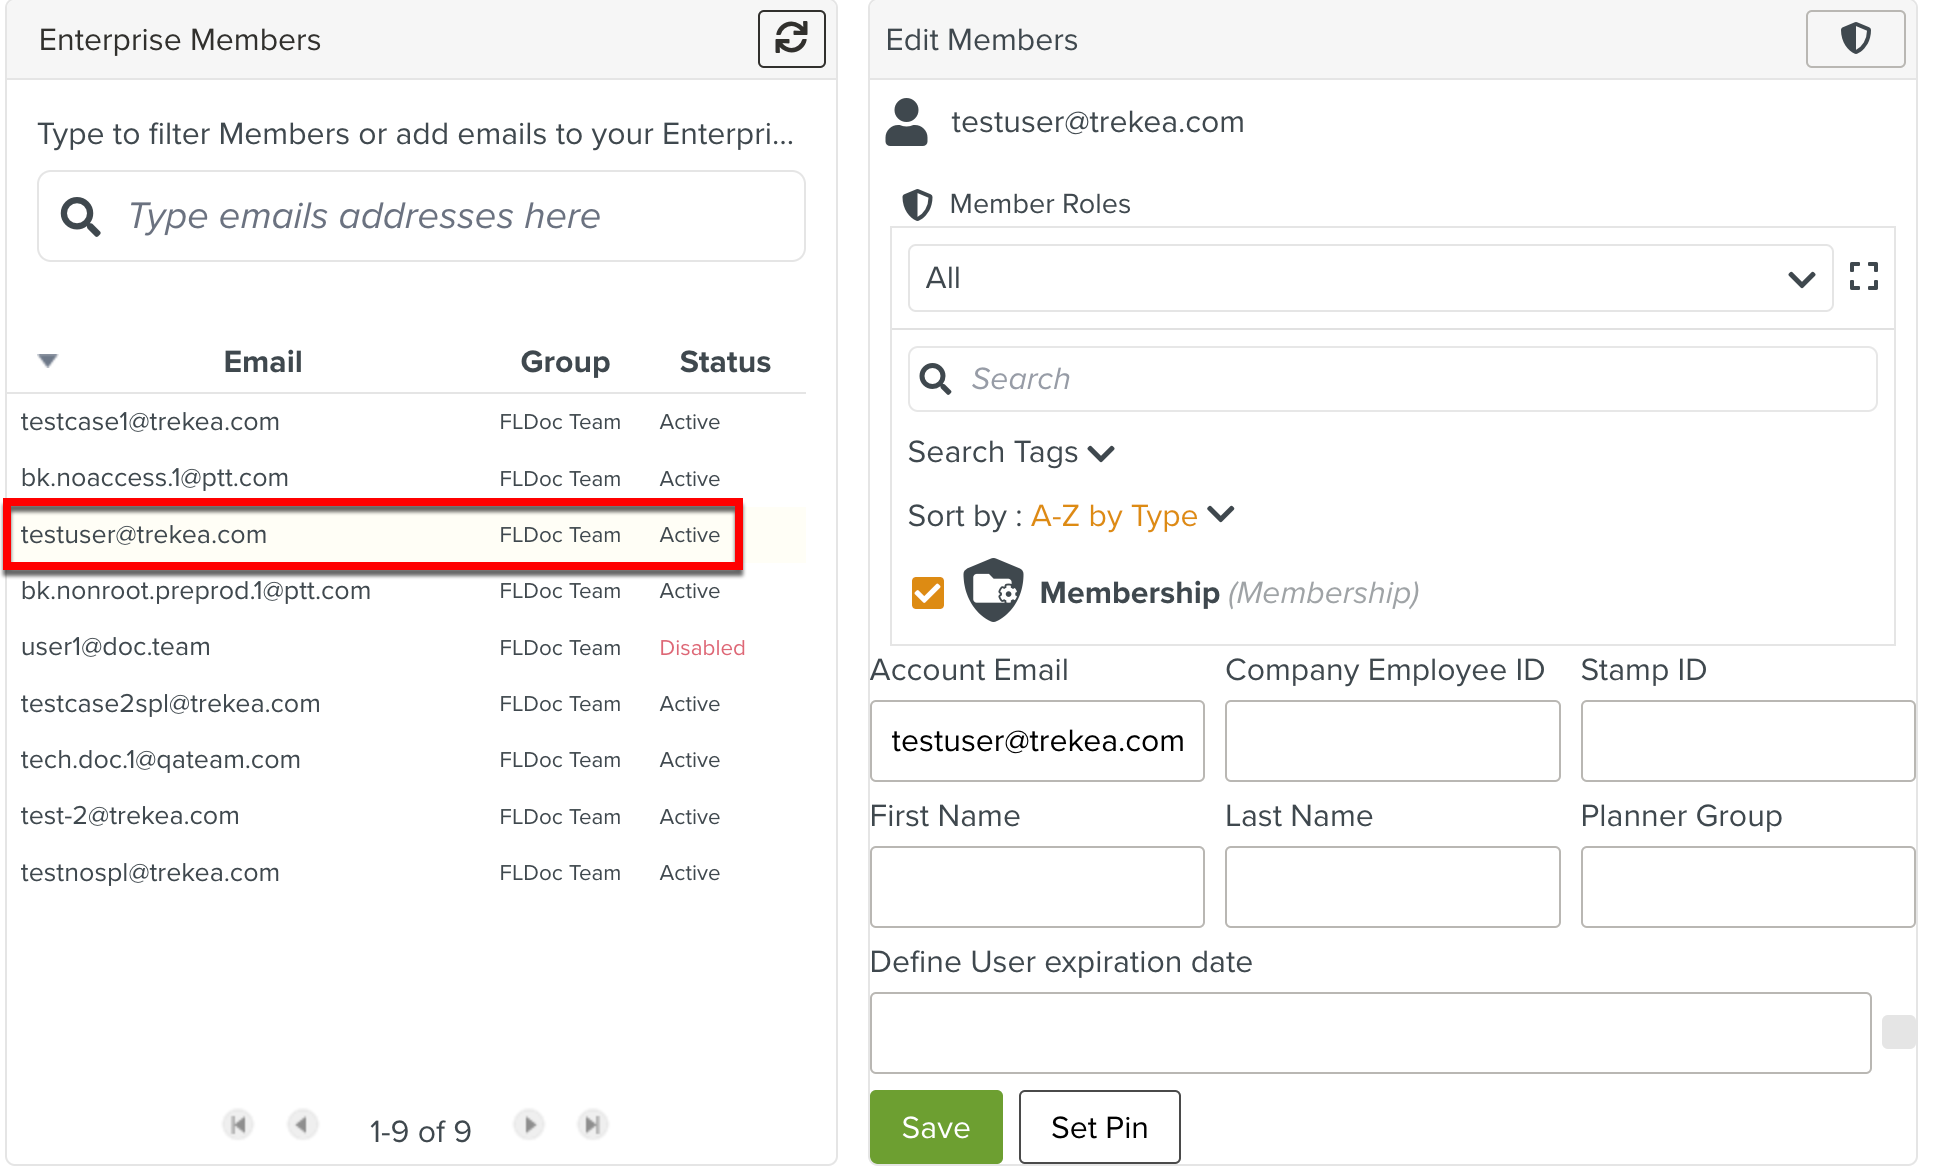The image size is (1936, 1176).
Task: Open the All roles dropdown
Action: (1370, 278)
